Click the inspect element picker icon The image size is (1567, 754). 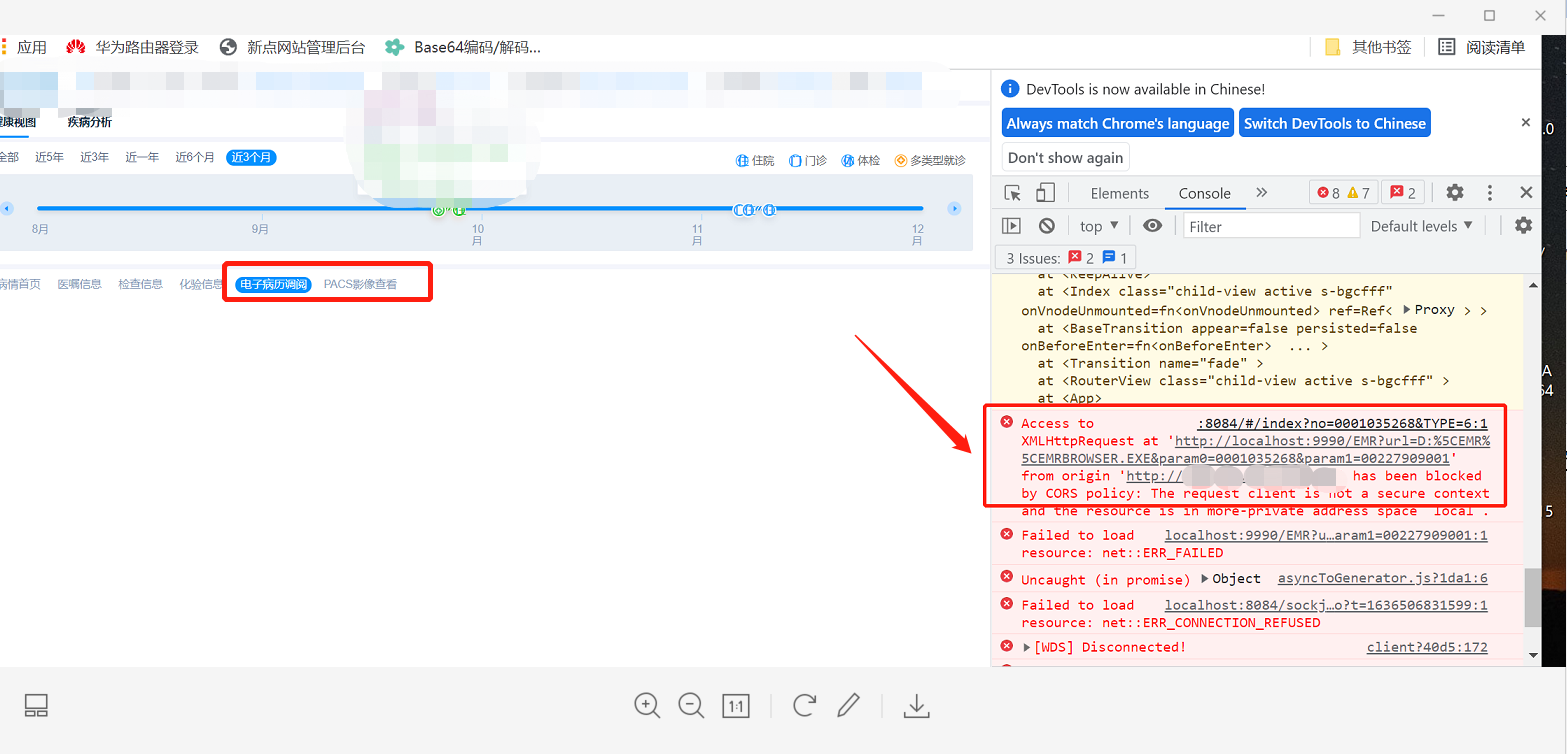pos(1013,193)
